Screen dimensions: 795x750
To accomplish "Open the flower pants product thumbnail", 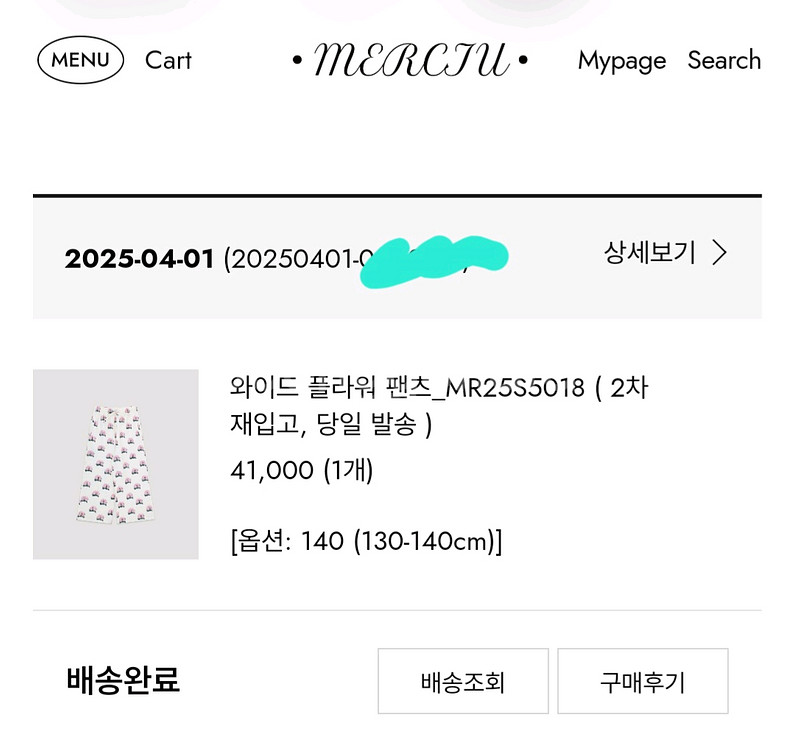I will click(116, 464).
